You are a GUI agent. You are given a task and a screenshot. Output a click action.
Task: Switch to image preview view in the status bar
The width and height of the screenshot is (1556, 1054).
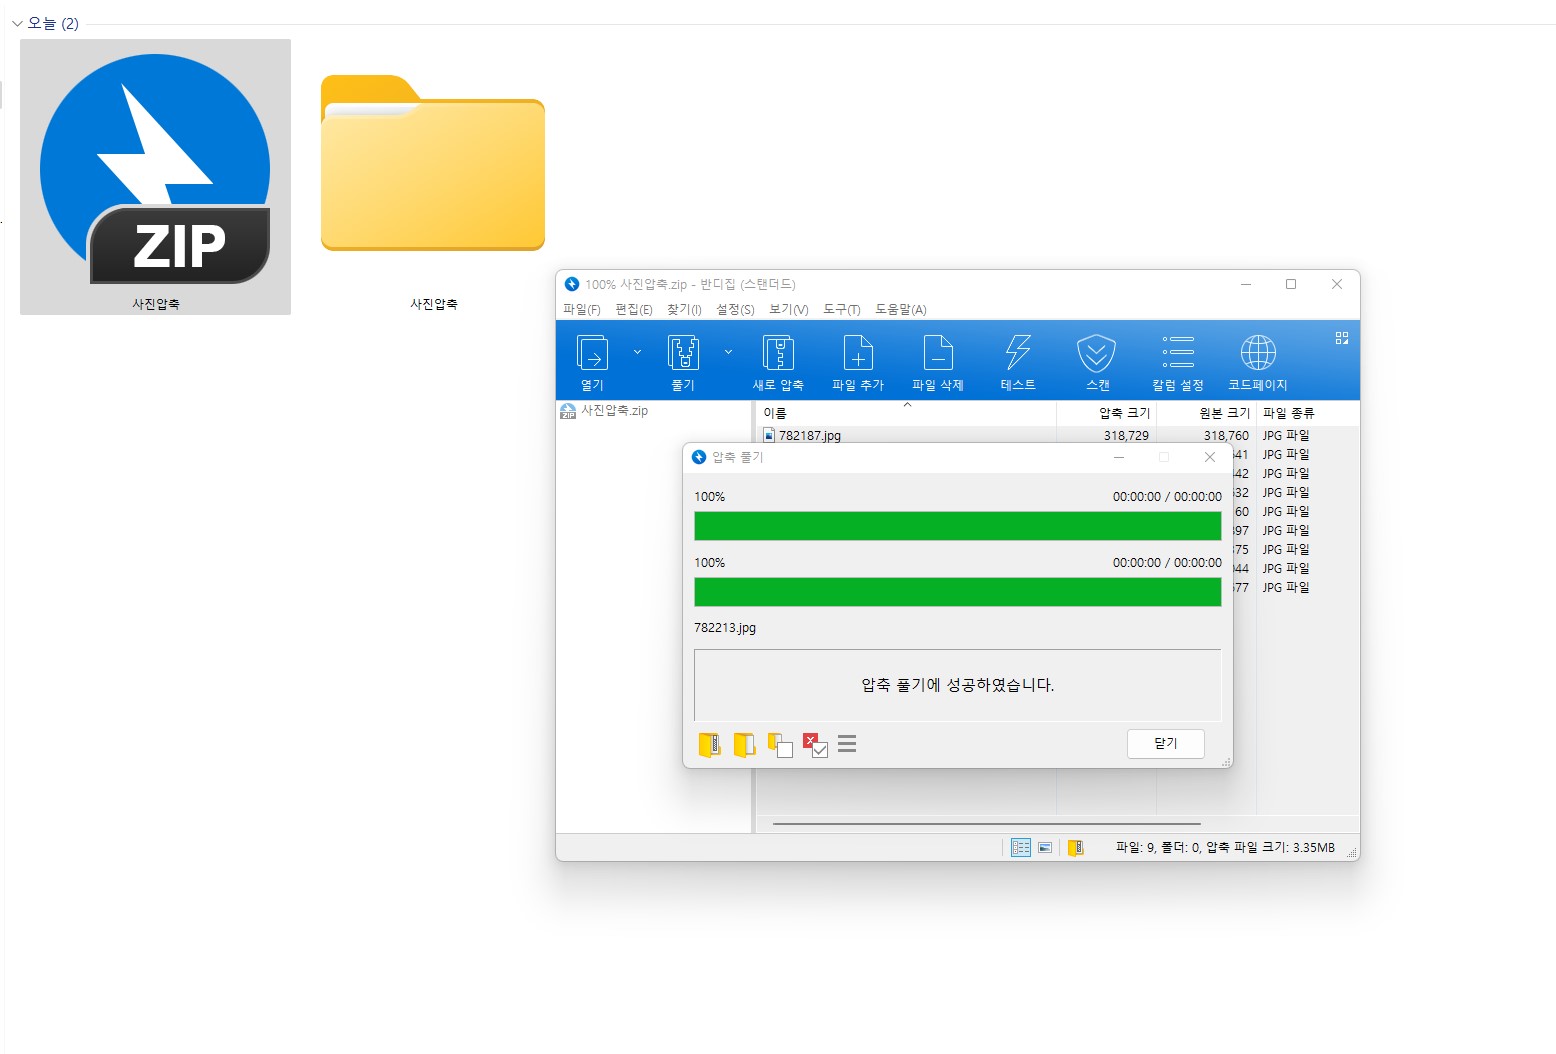[x=1045, y=847]
